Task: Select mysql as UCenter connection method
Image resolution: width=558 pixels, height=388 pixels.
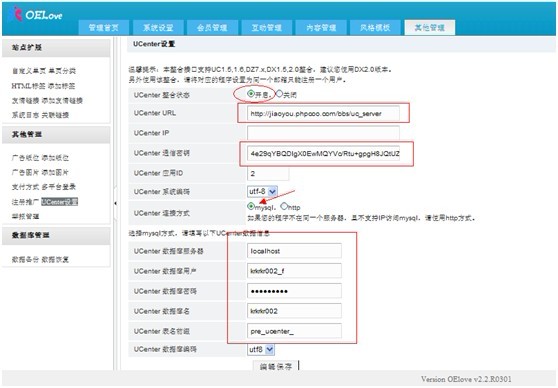Action: pos(251,206)
